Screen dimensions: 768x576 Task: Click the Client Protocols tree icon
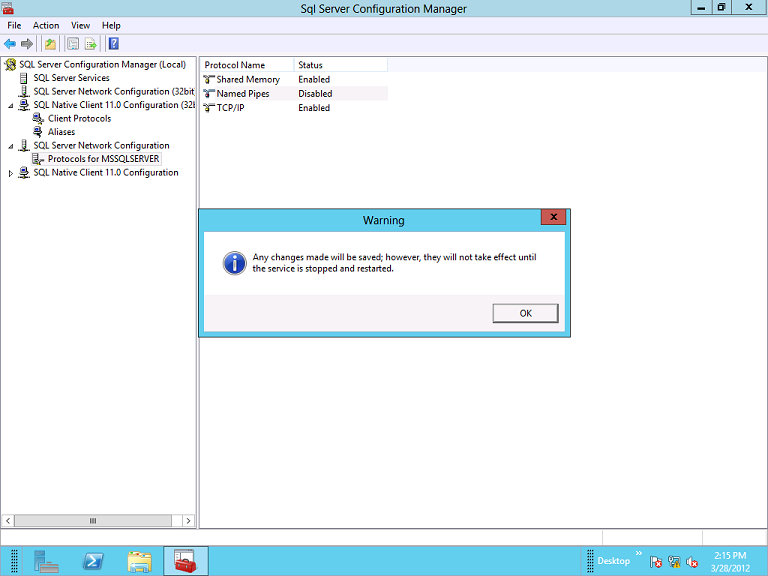[38, 119]
